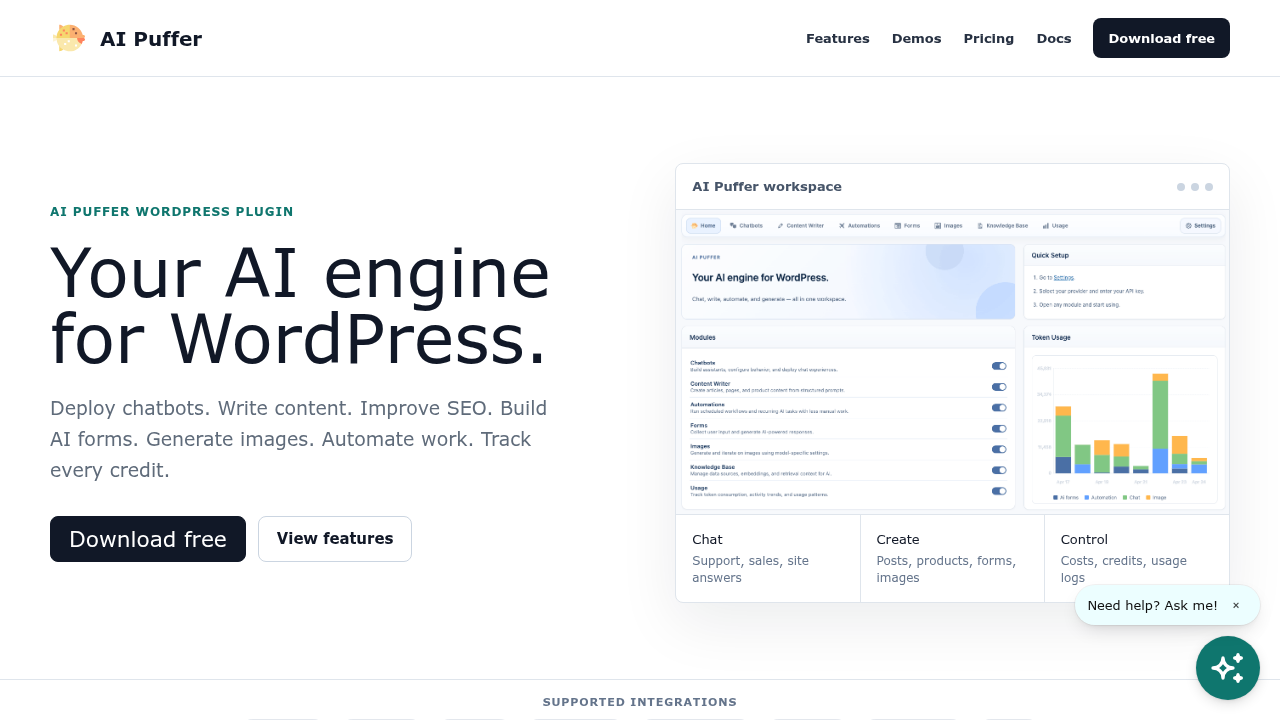Screen dimensions: 1280x720
Task: Switch to the Forms tab in preview
Action: [x=907, y=226]
